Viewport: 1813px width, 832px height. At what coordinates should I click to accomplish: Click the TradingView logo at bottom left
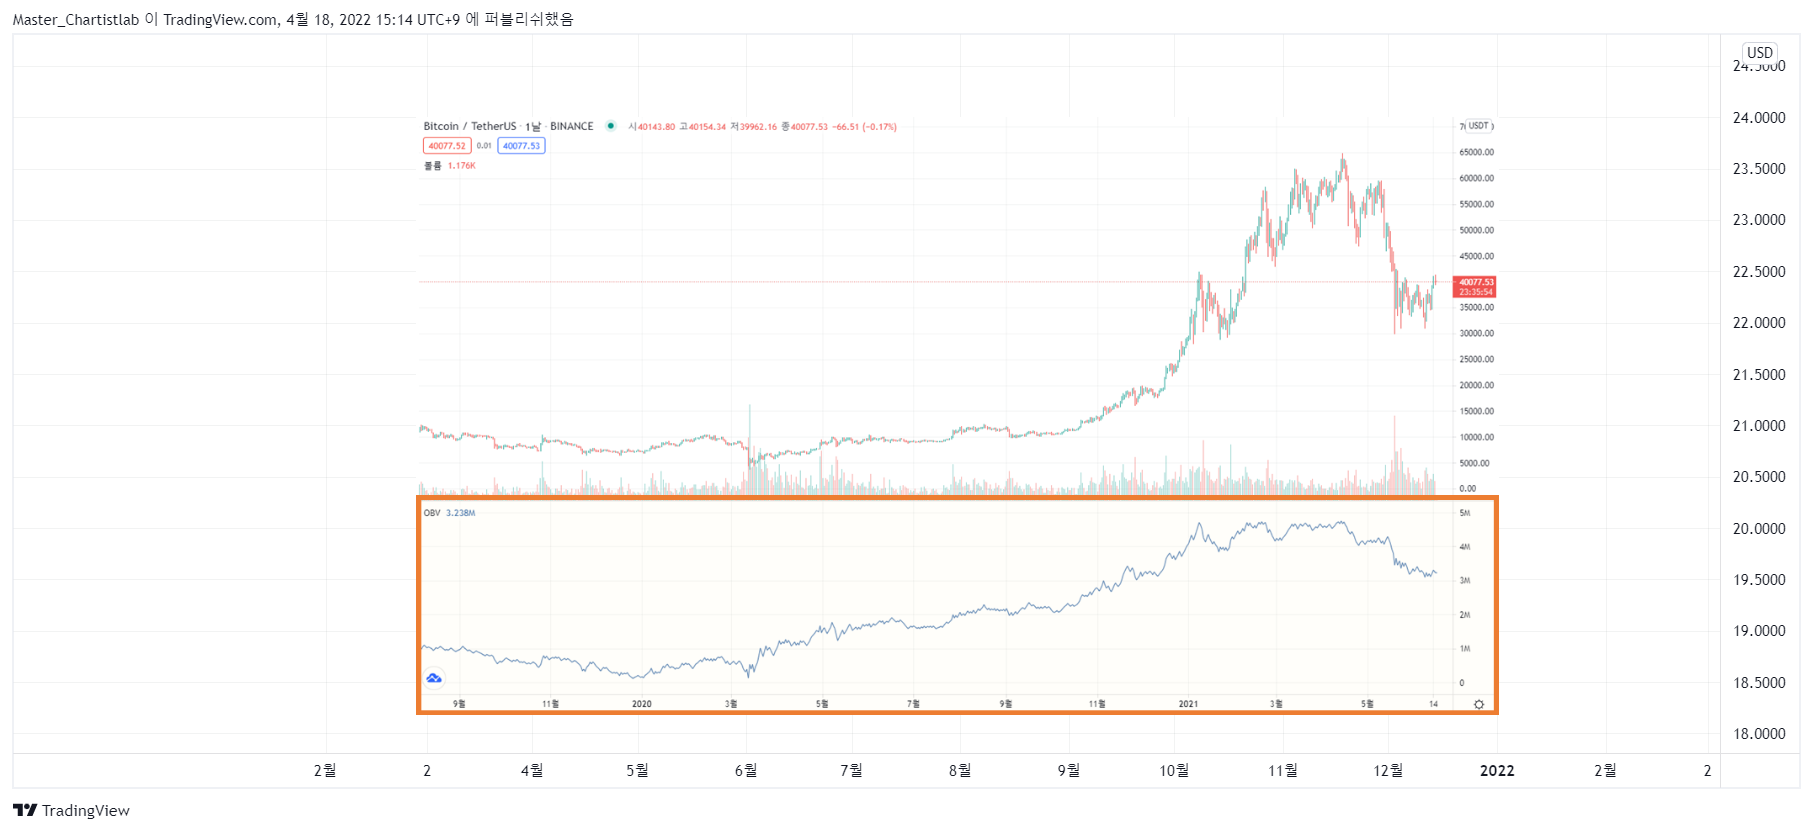click(71, 810)
